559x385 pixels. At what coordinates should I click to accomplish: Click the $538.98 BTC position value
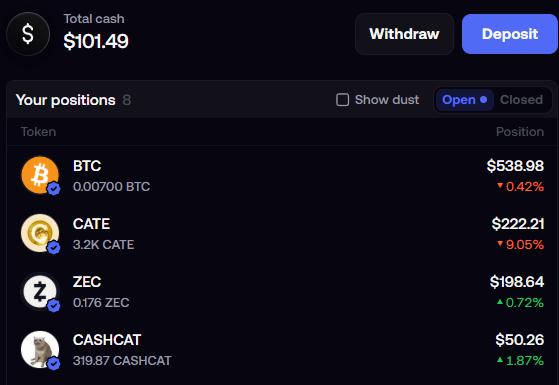515,166
